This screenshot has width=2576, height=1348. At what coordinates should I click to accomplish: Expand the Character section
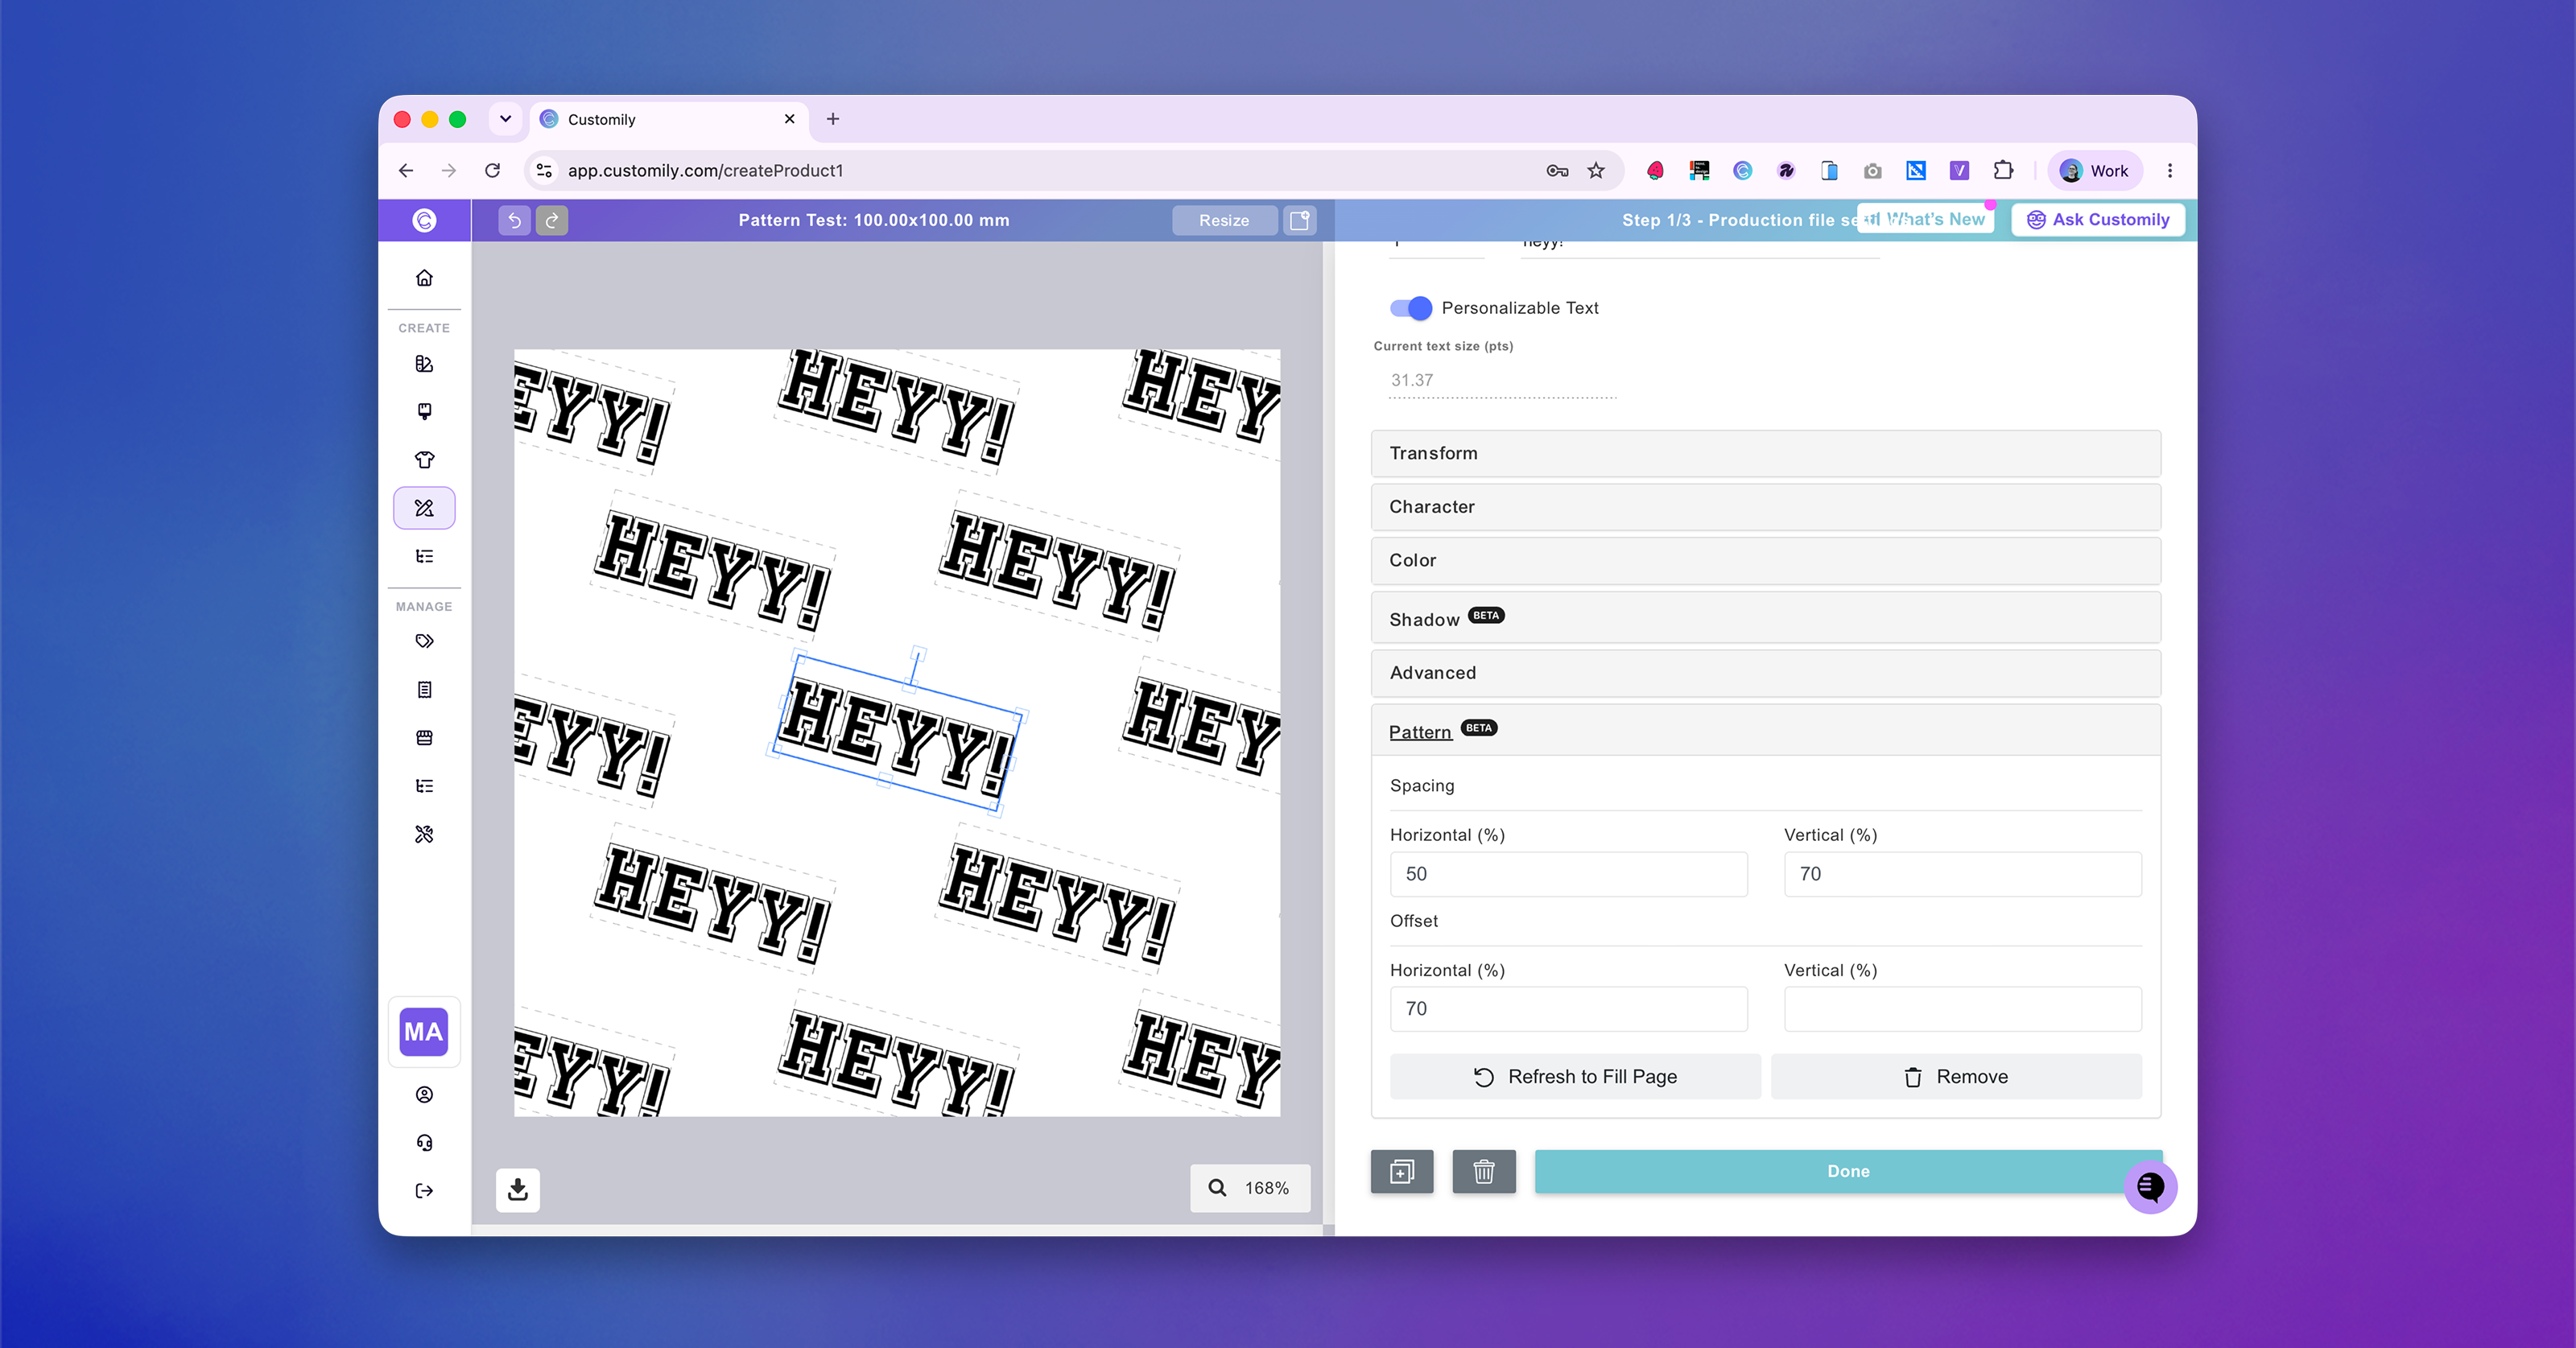(x=1765, y=507)
